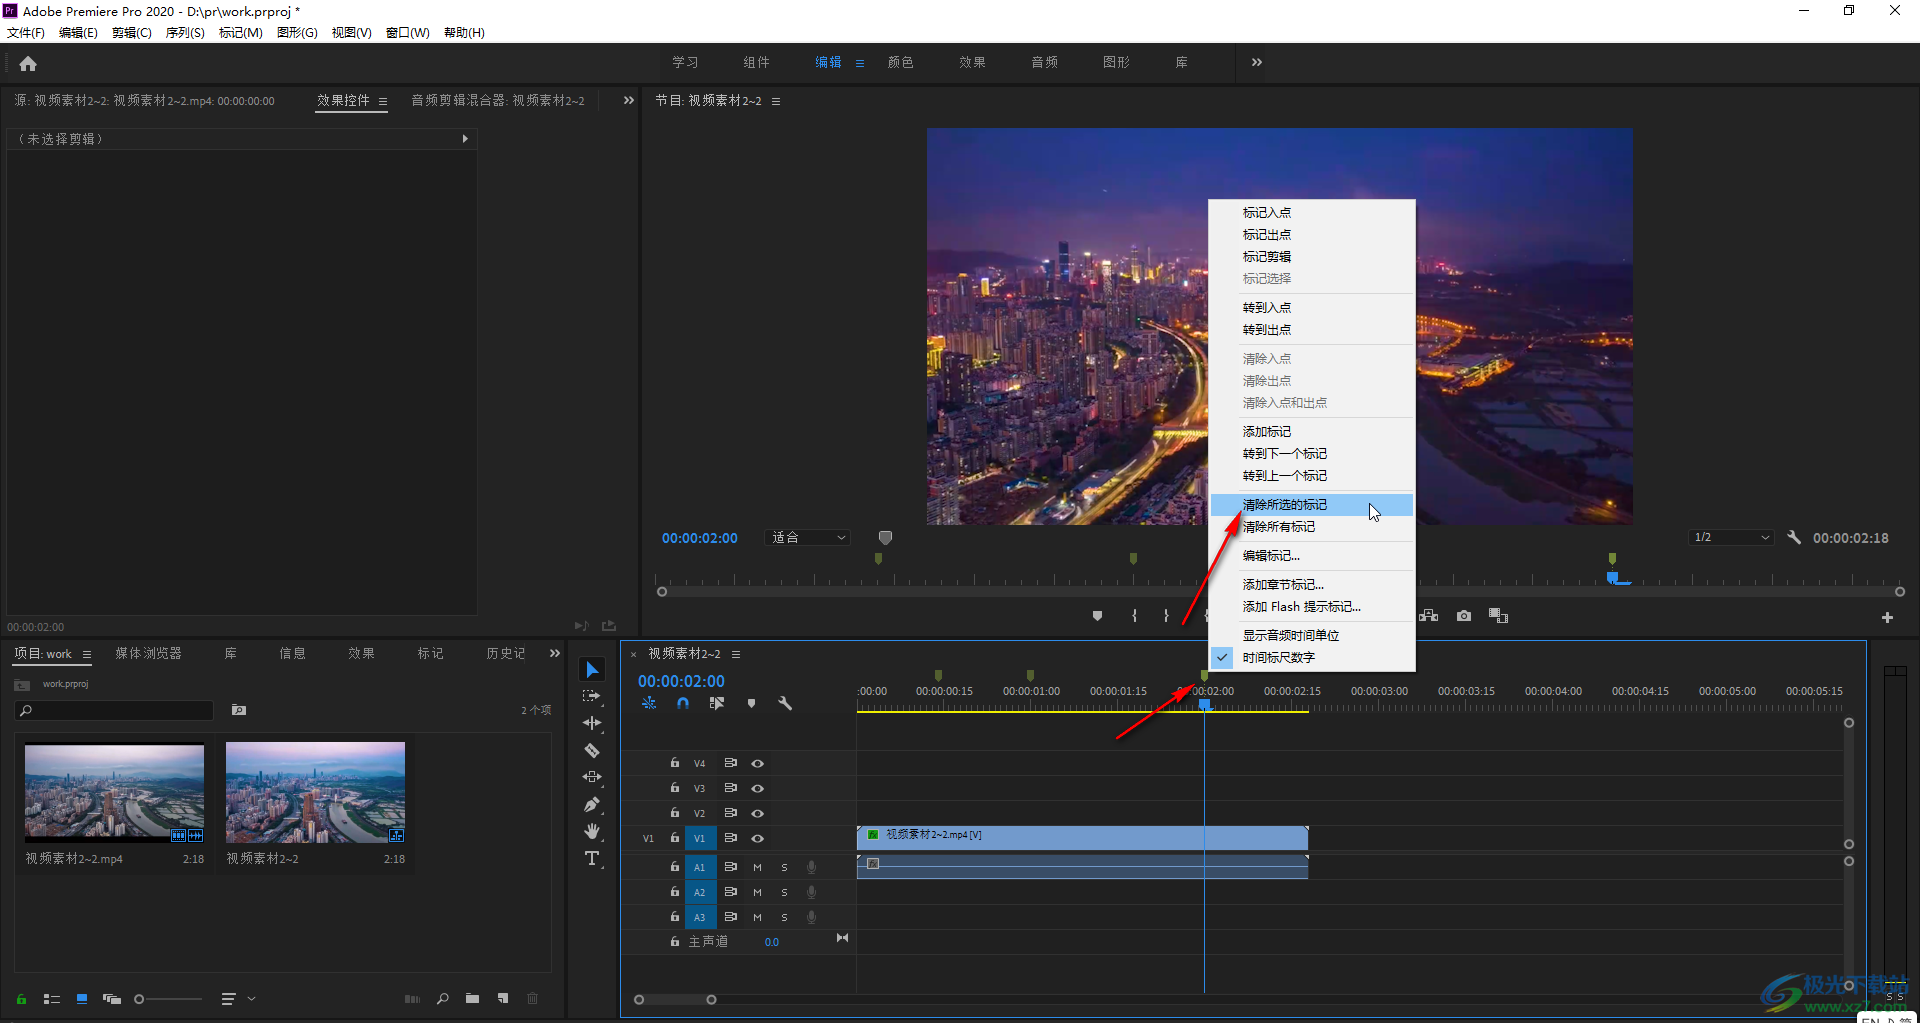Toggle project writable green lock
This screenshot has height=1023, width=1920.
click(x=21, y=998)
